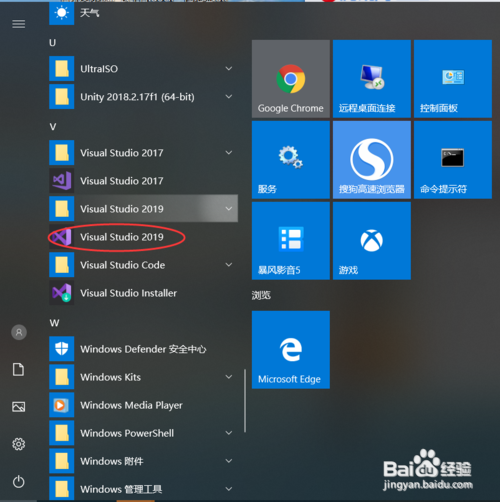500x502 pixels.
Task: Expand the UltraISO folder chevron
Action: pyautogui.click(x=229, y=69)
